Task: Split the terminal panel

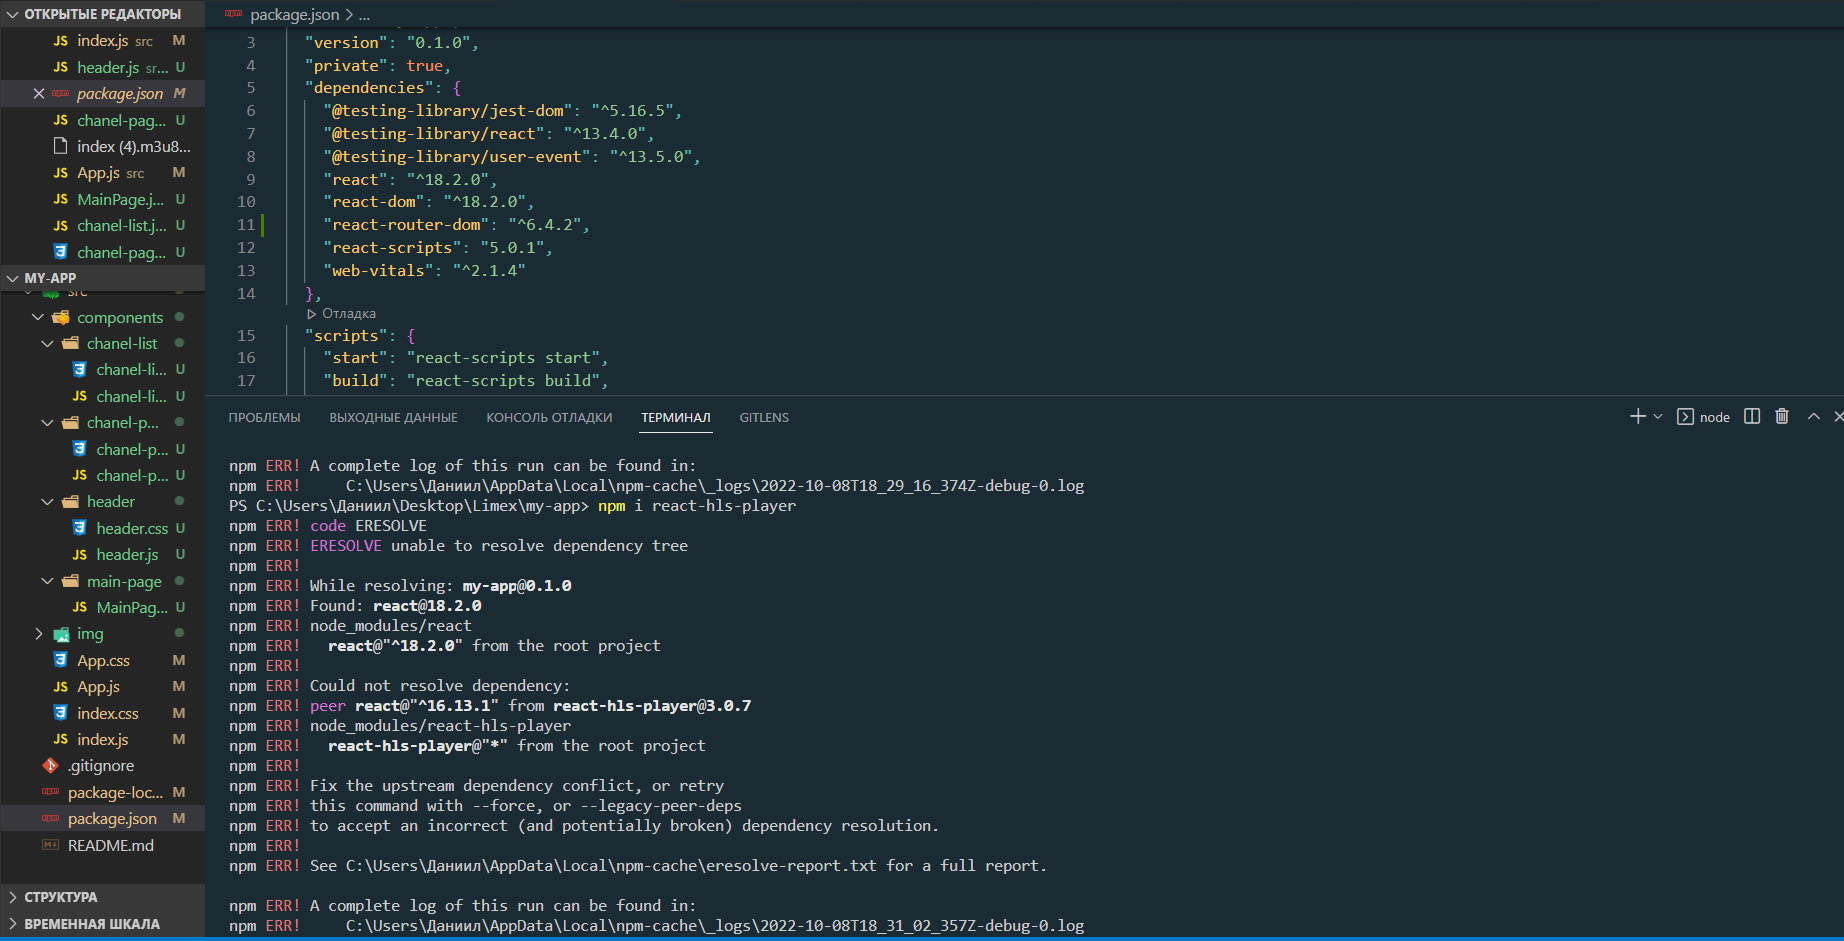Action: point(1752,417)
